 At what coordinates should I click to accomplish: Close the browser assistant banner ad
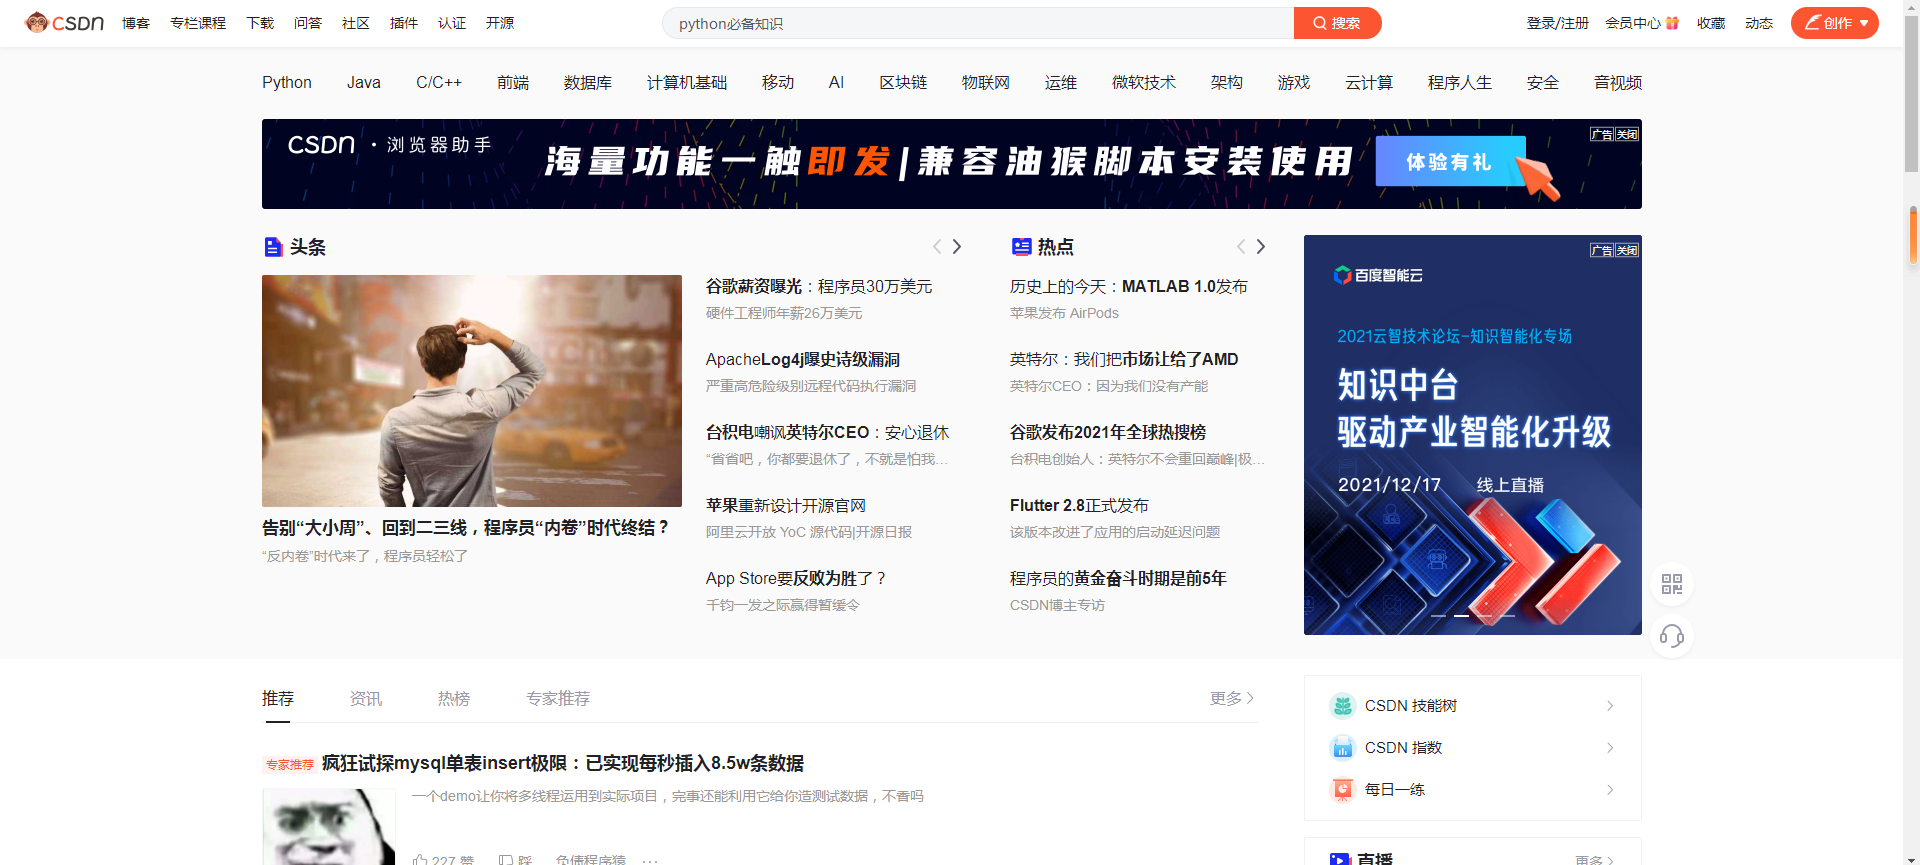[x=1627, y=134]
